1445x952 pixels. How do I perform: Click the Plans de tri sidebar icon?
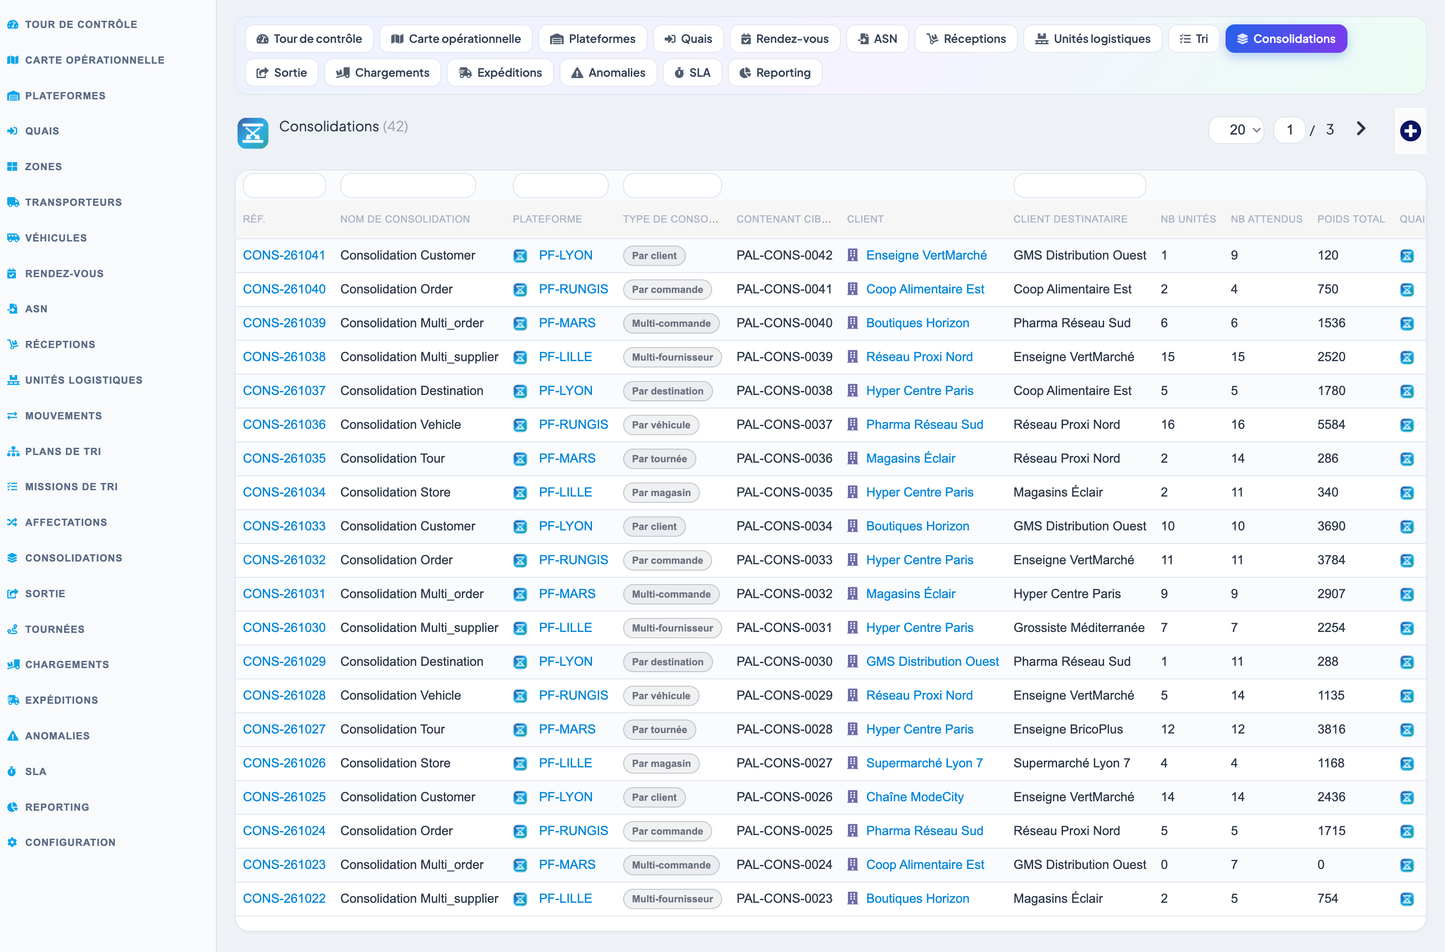pyautogui.click(x=13, y=451)
